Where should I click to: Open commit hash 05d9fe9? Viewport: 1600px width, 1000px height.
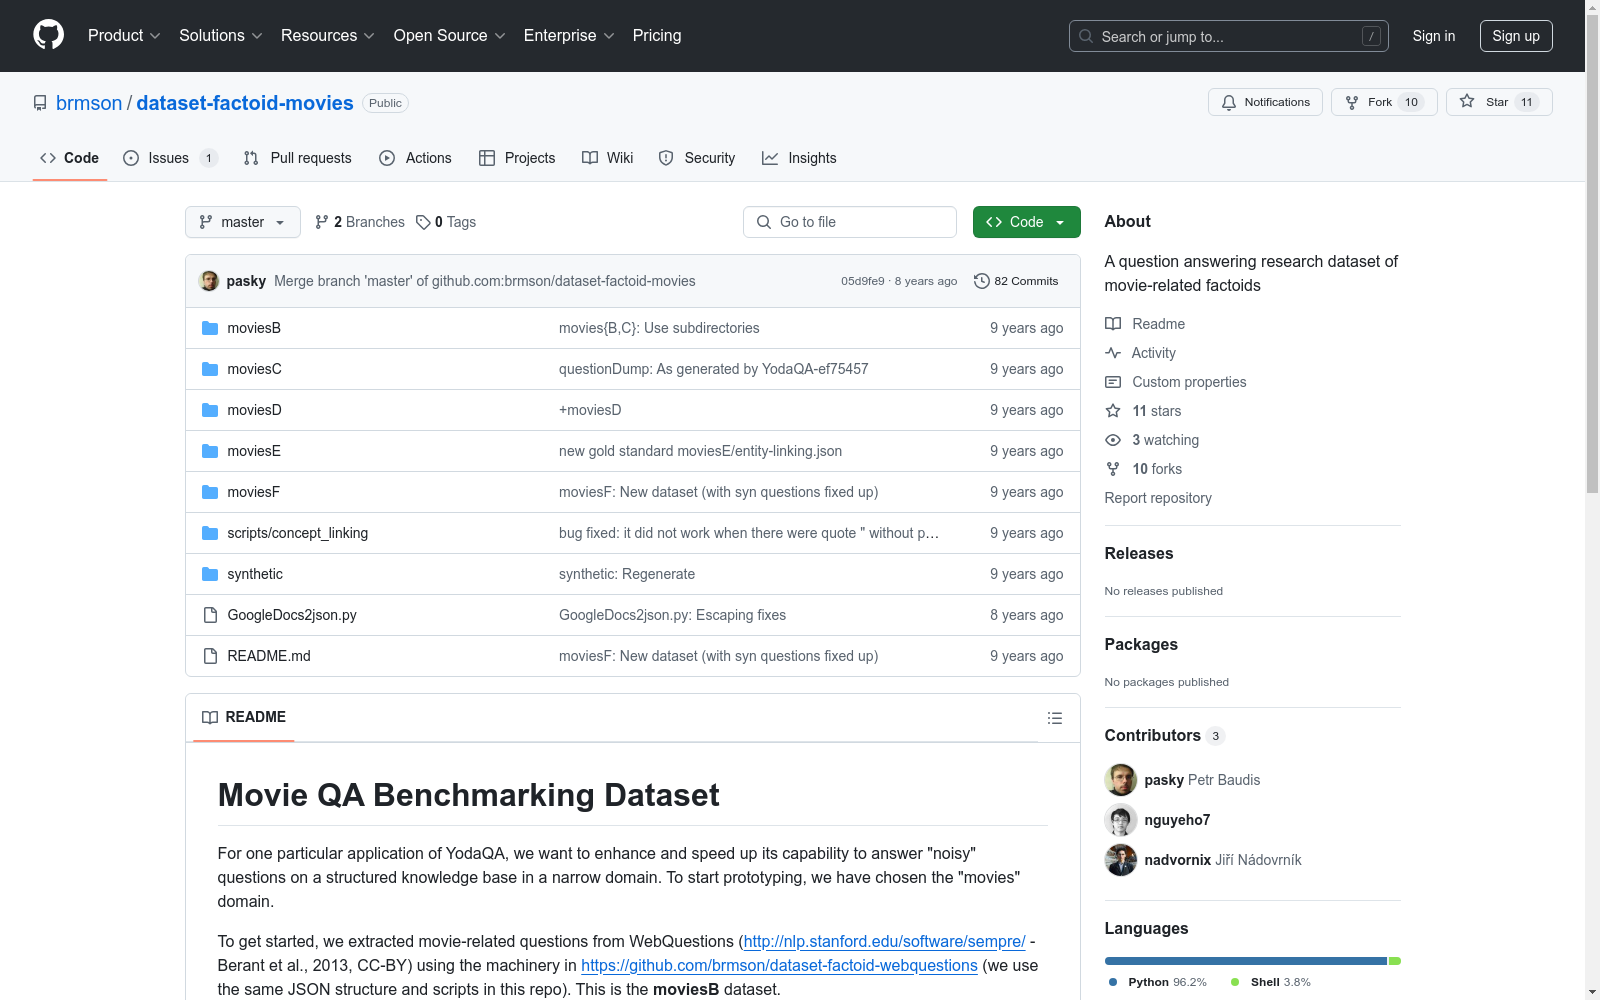click(x=862, y=281)
